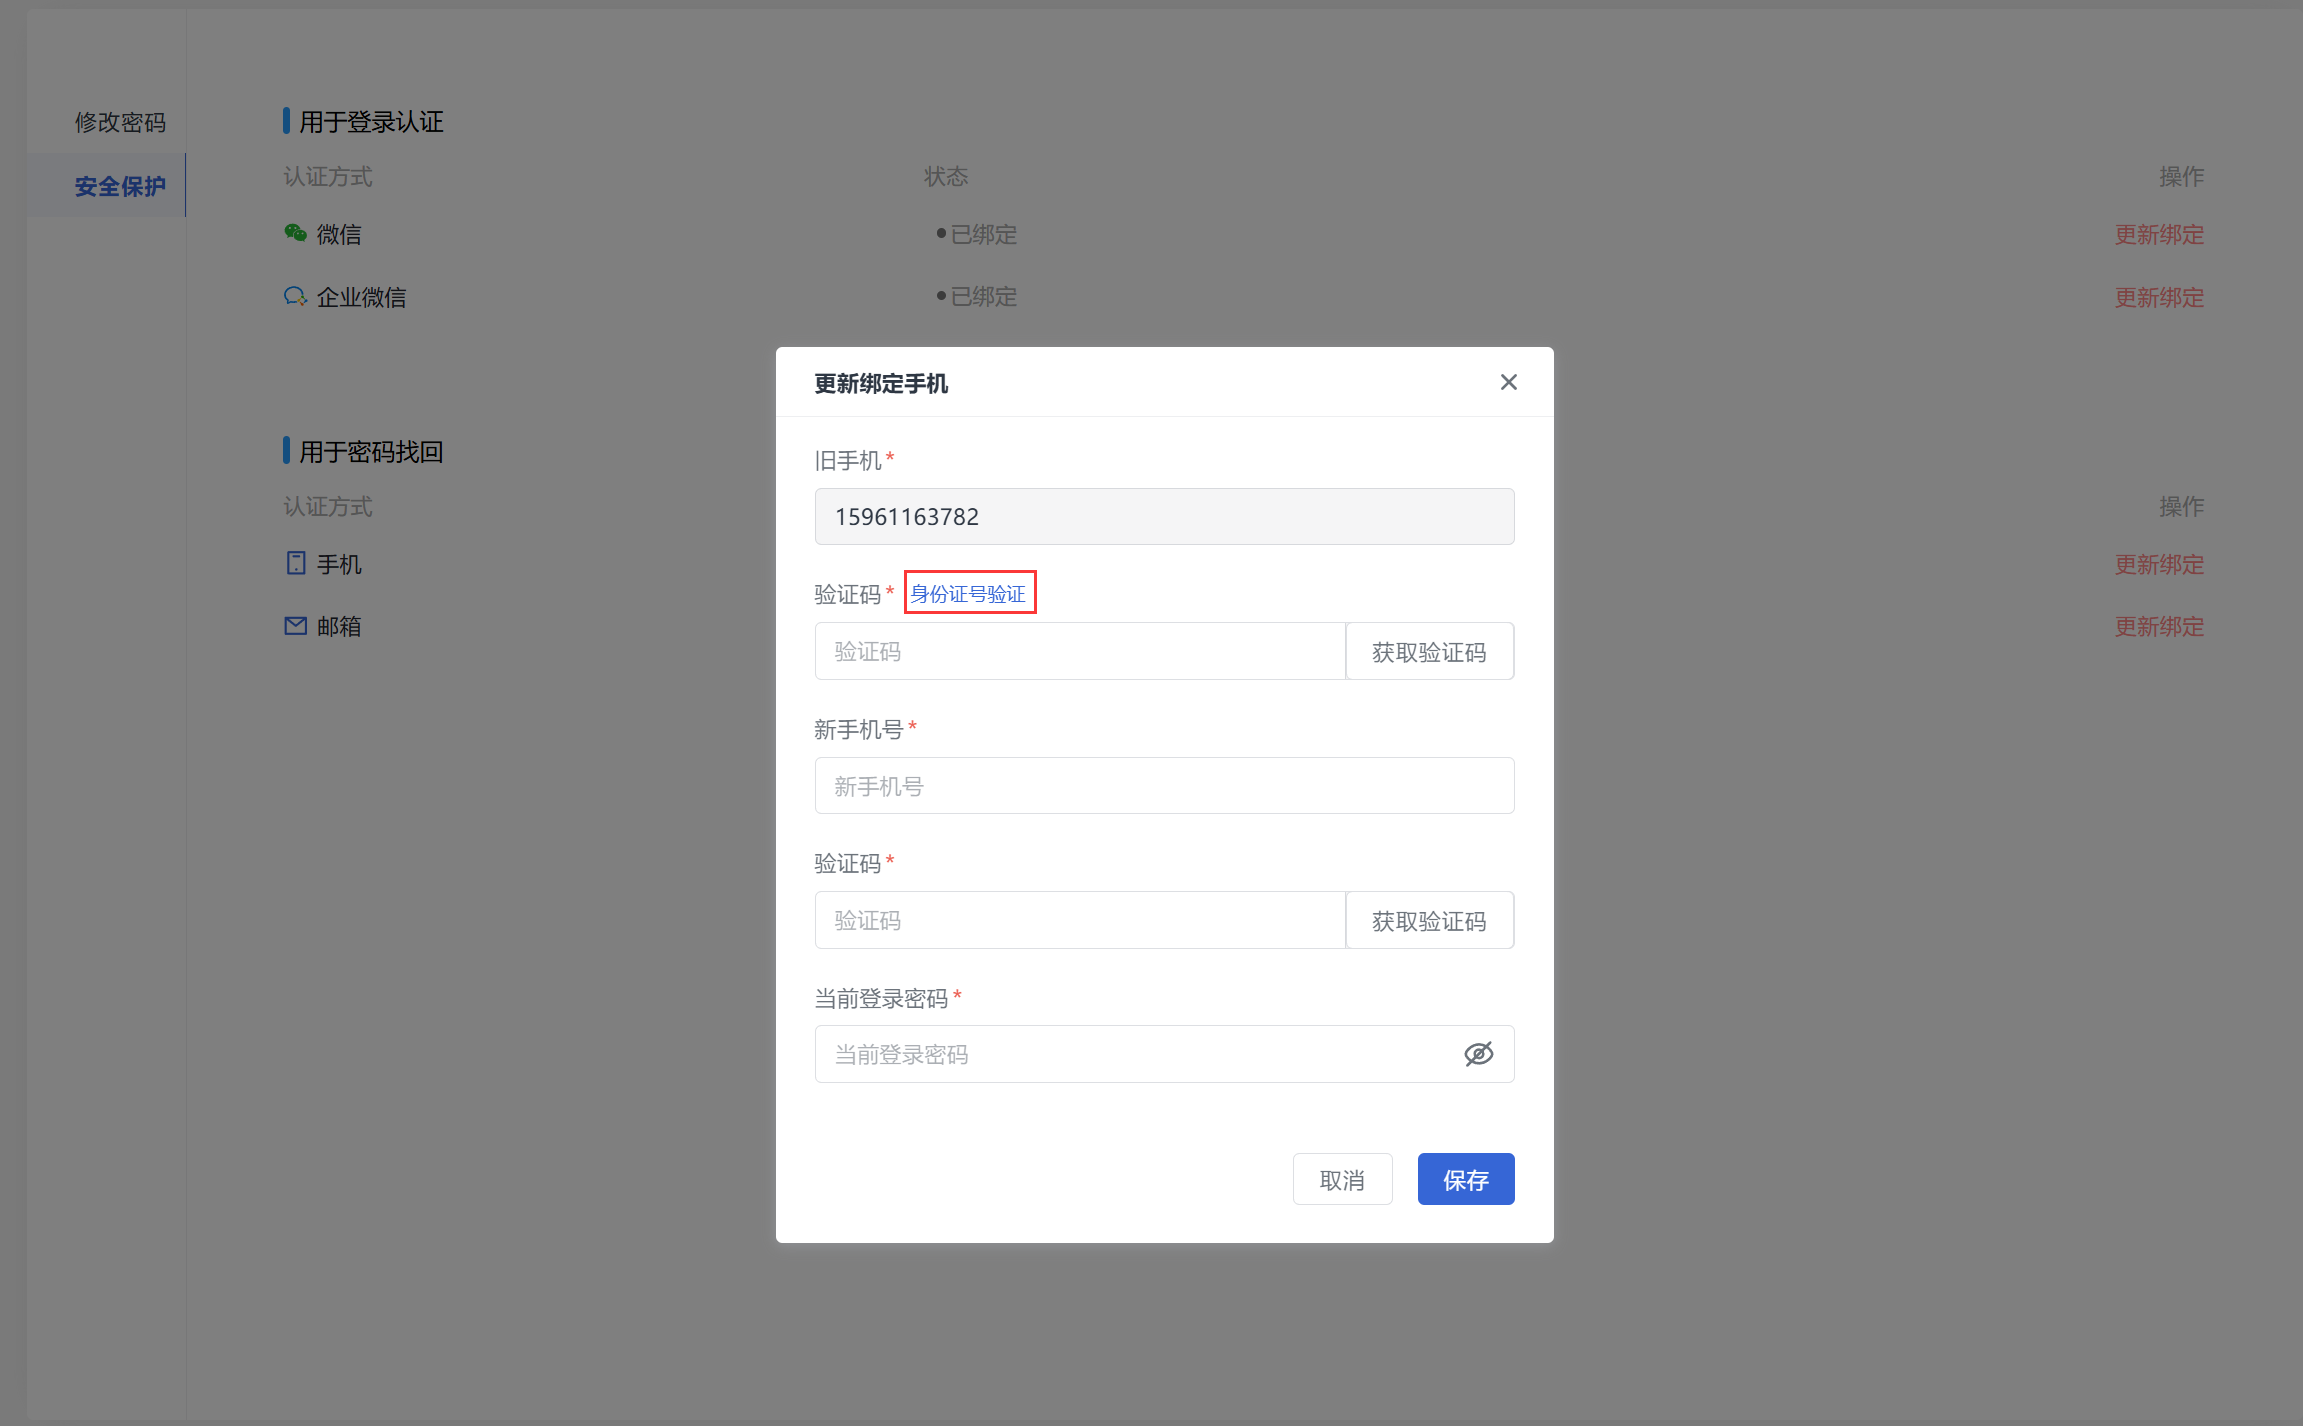Click the WeChat icon

click(295, 233)
